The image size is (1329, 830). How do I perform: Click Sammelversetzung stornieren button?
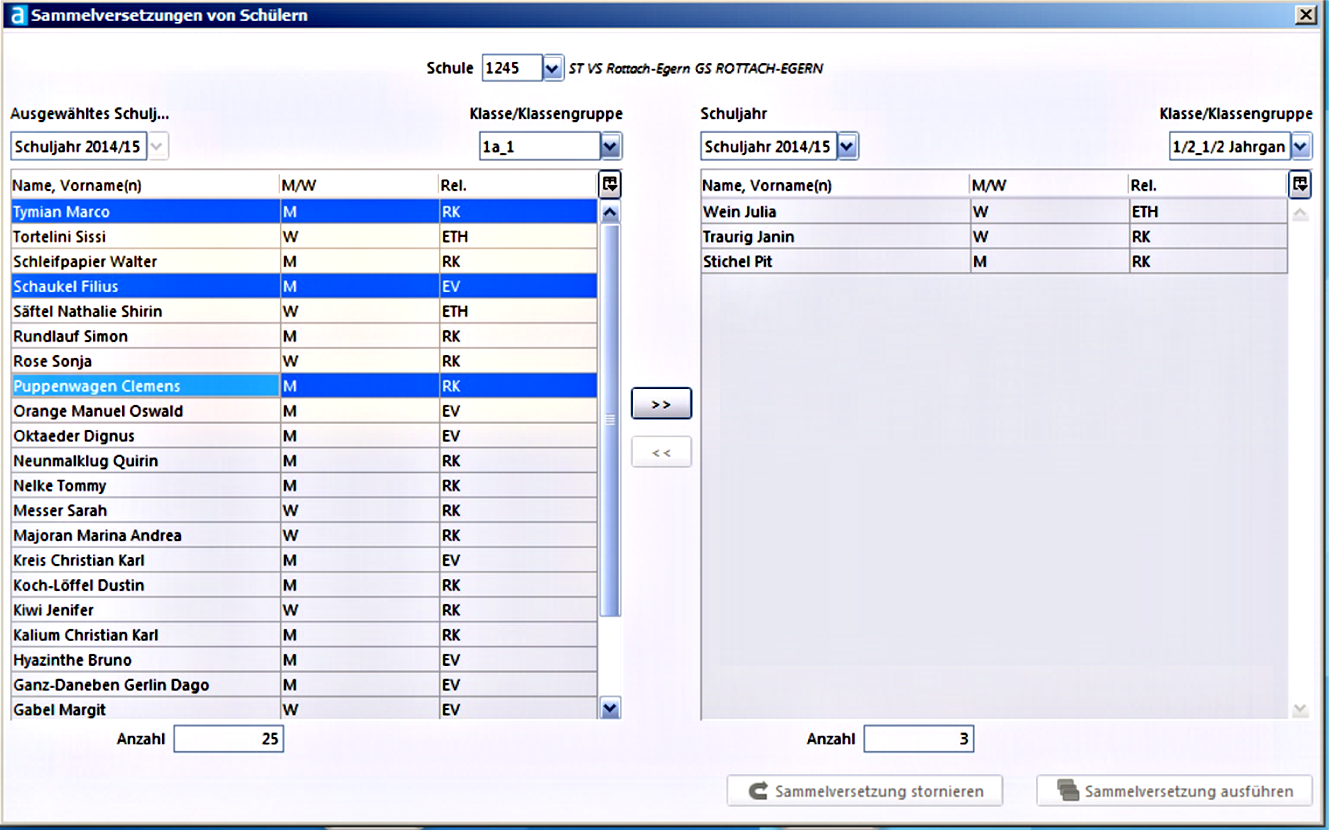point(865,791)
